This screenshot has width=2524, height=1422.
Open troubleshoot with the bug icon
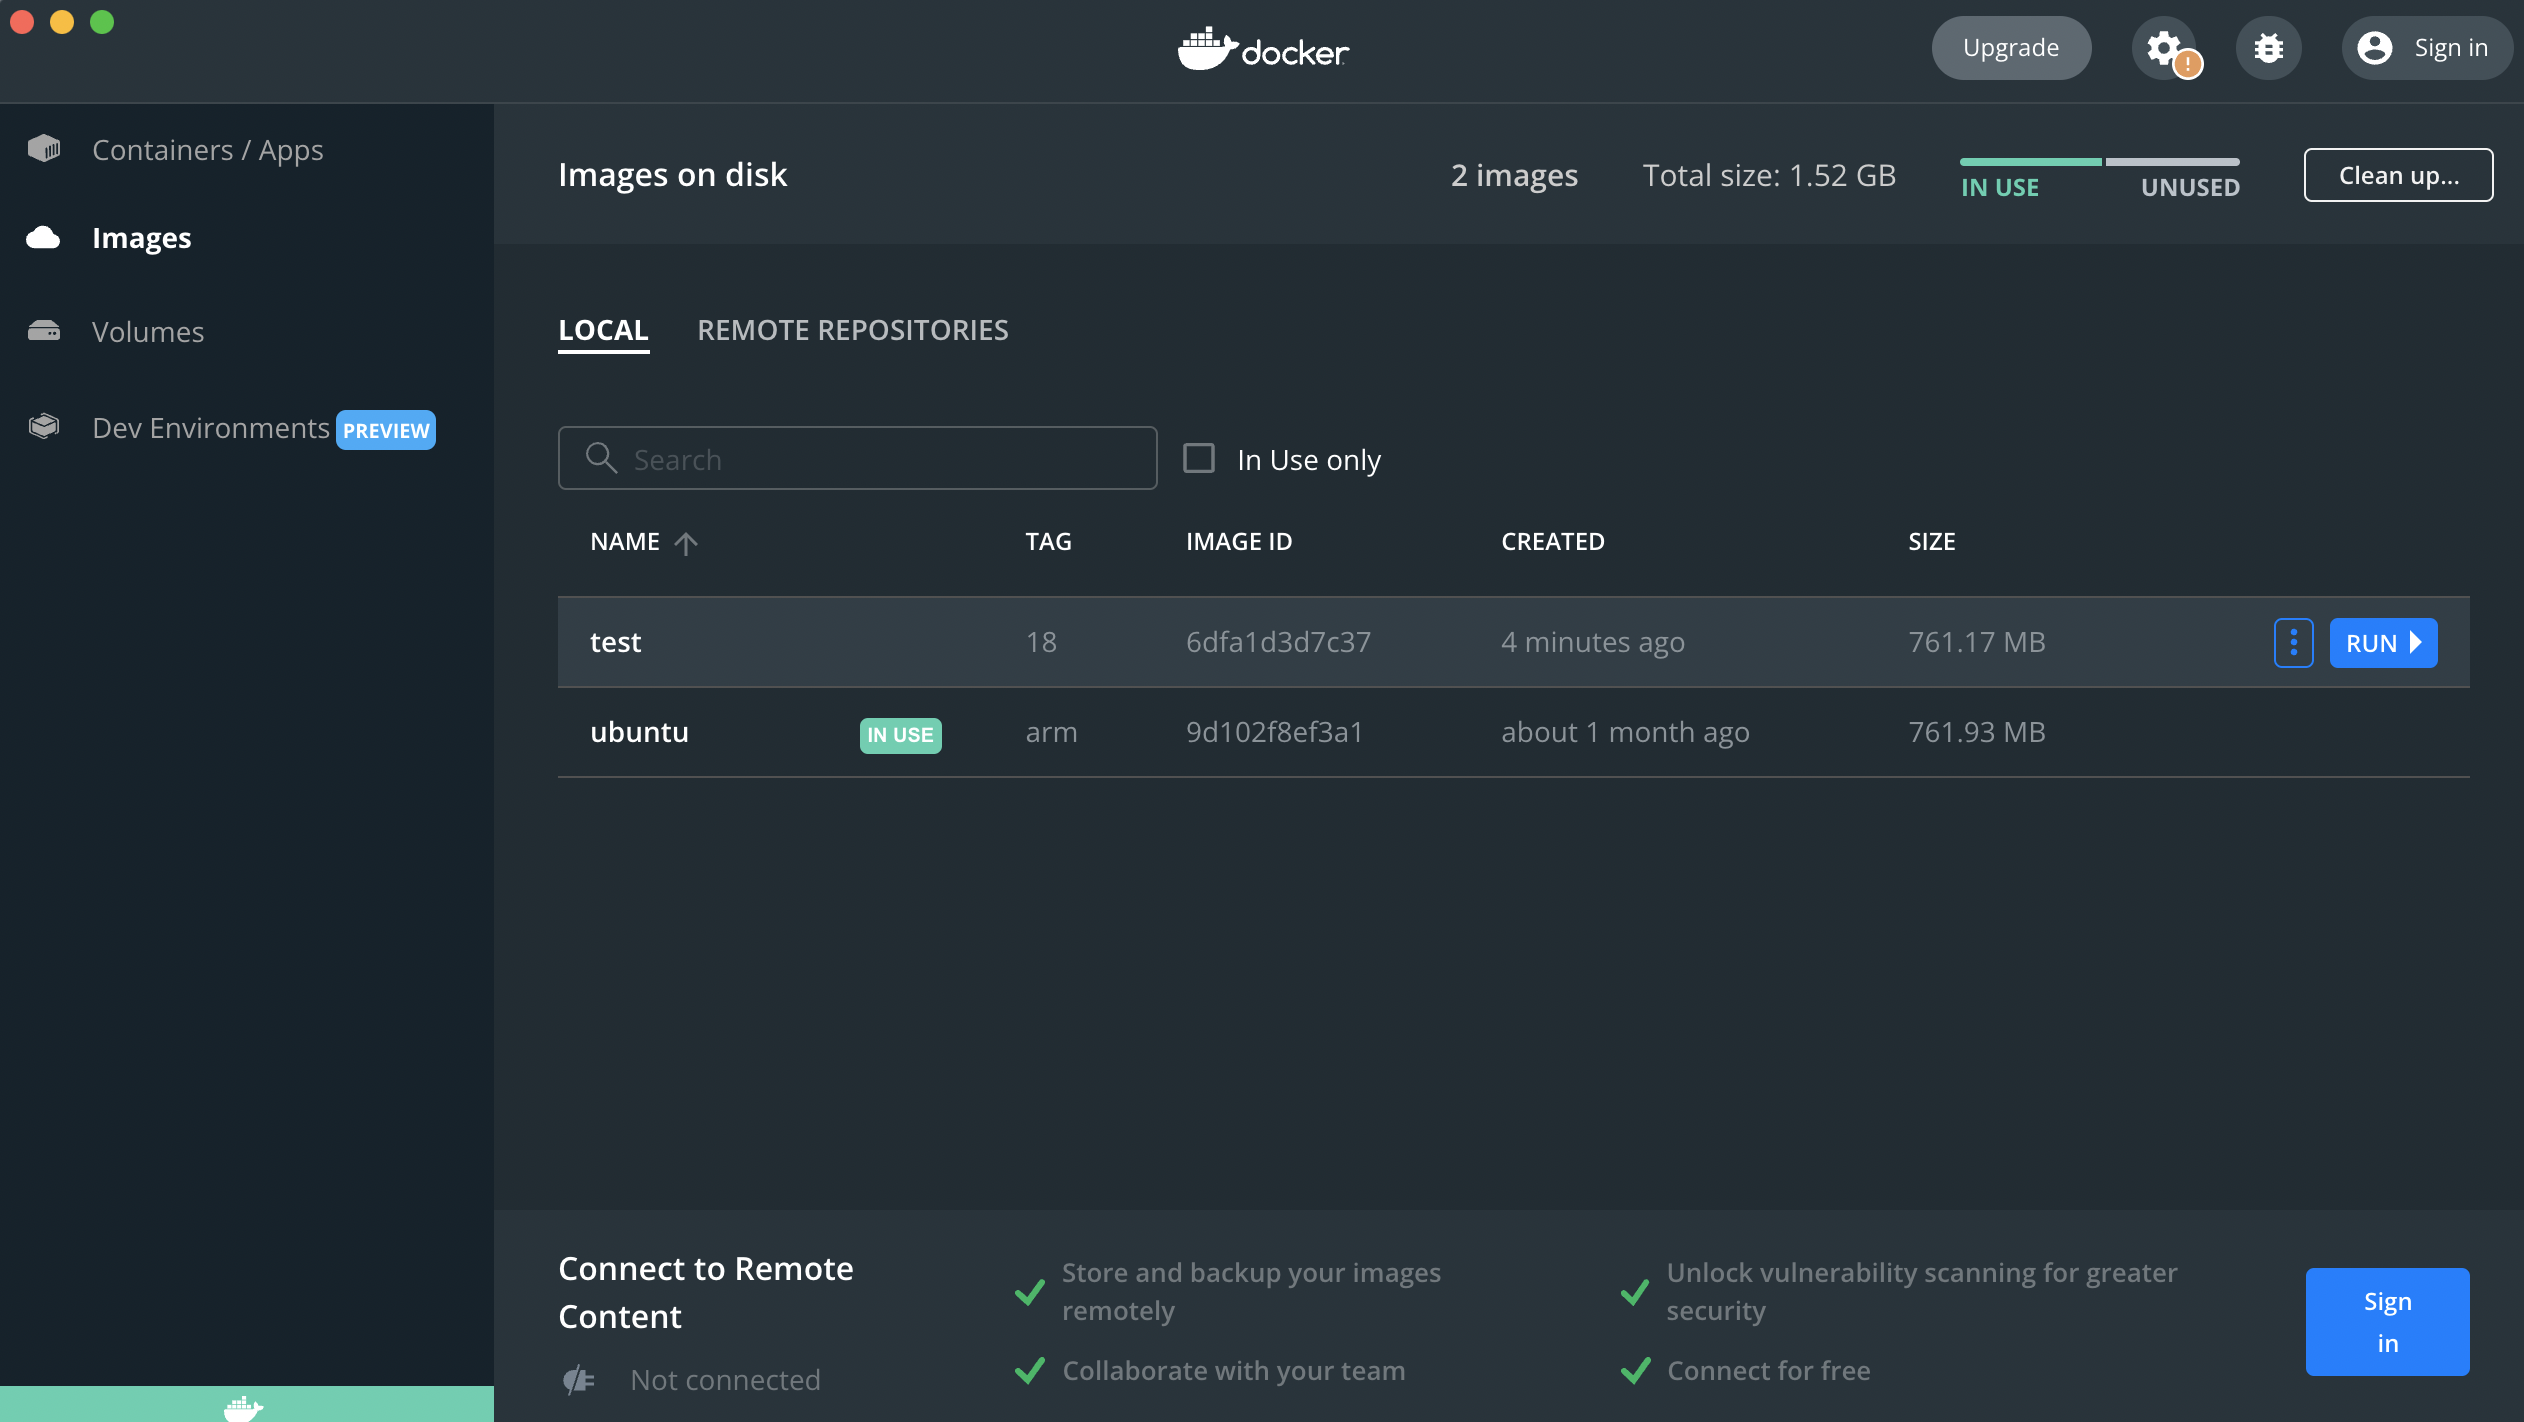(2268, 48)
